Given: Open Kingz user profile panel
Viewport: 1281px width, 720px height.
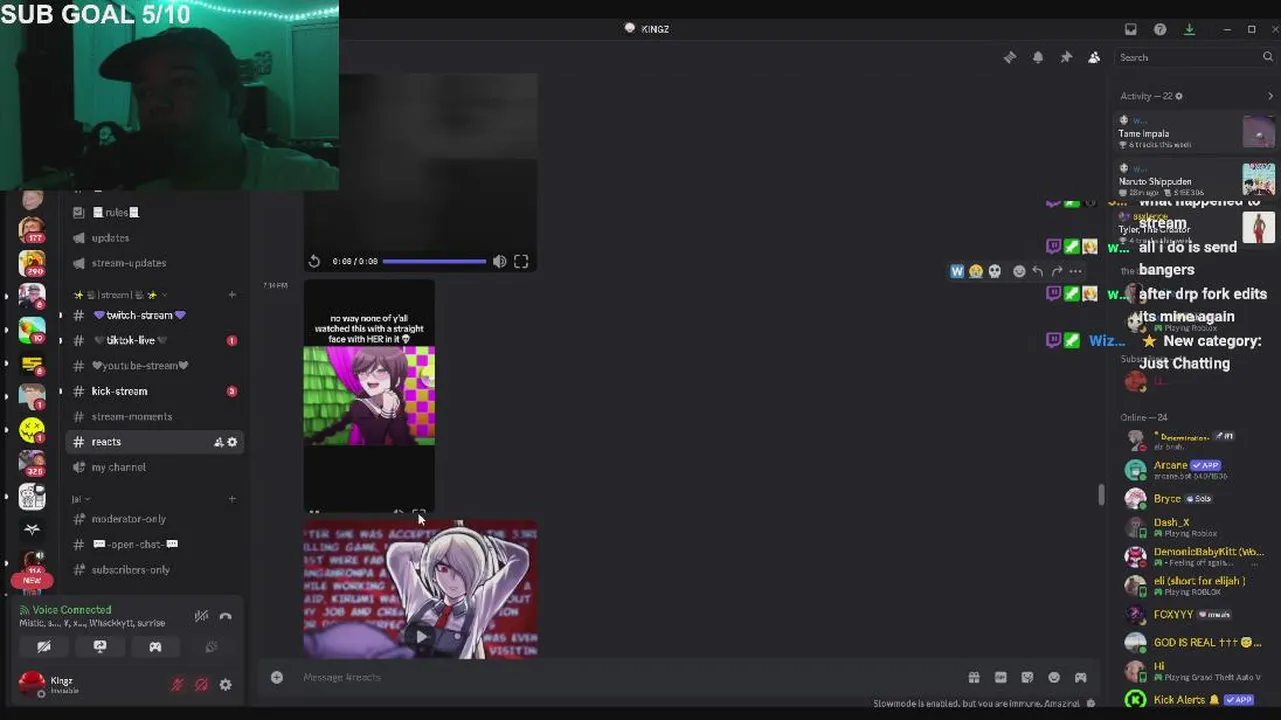Looking at the screenshot, I should point(60,684).
